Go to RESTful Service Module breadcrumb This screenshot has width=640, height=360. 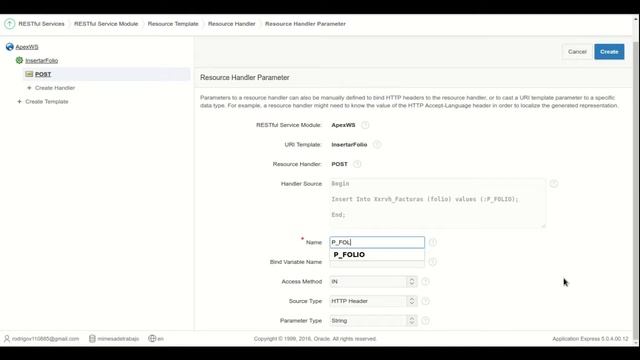(x=106, y=24)
